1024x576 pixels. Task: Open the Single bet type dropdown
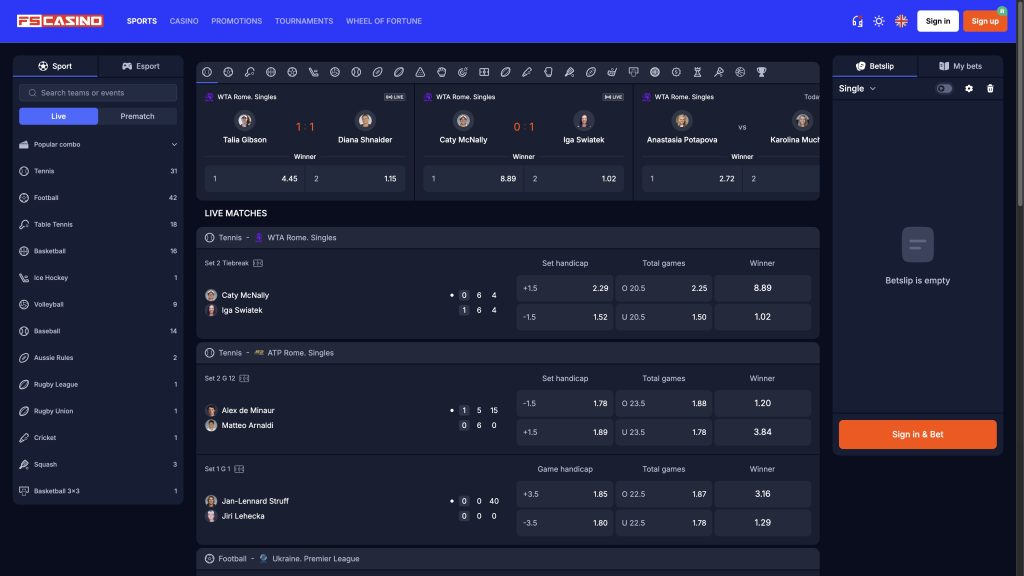pyautogui.click(x=857, y=88)
